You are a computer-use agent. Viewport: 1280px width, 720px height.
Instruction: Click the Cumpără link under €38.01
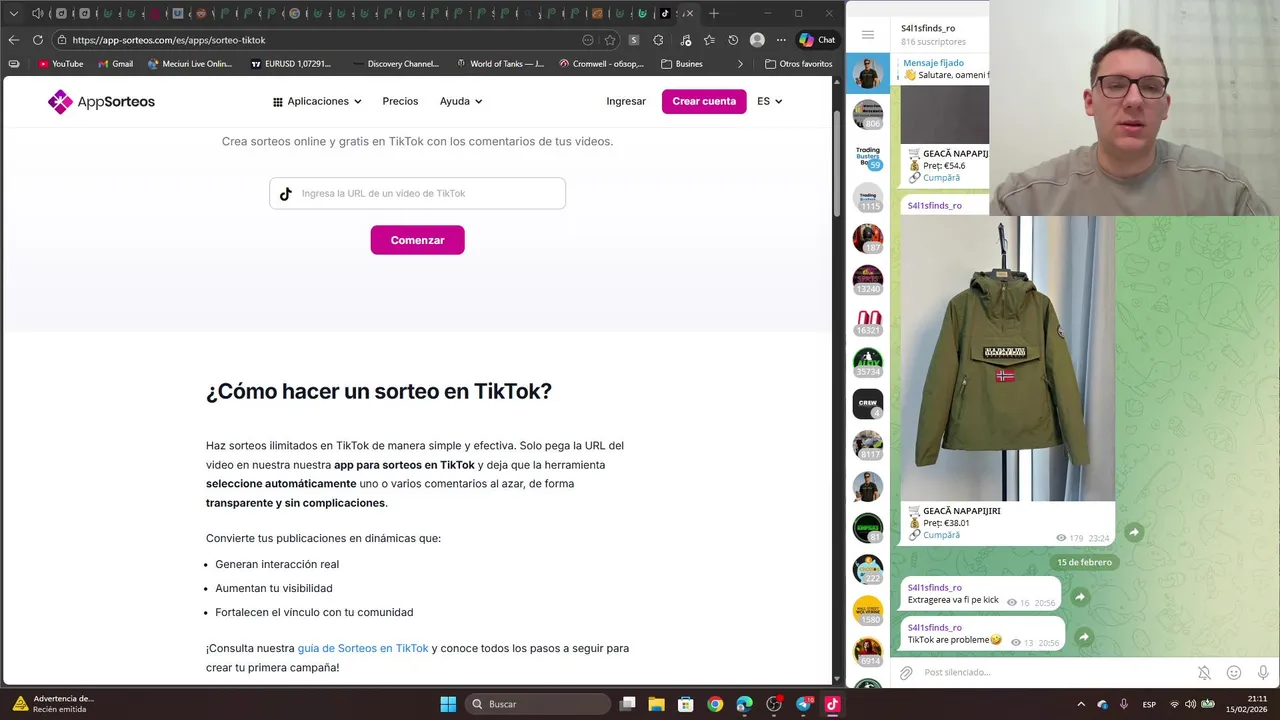pos(941,535)
